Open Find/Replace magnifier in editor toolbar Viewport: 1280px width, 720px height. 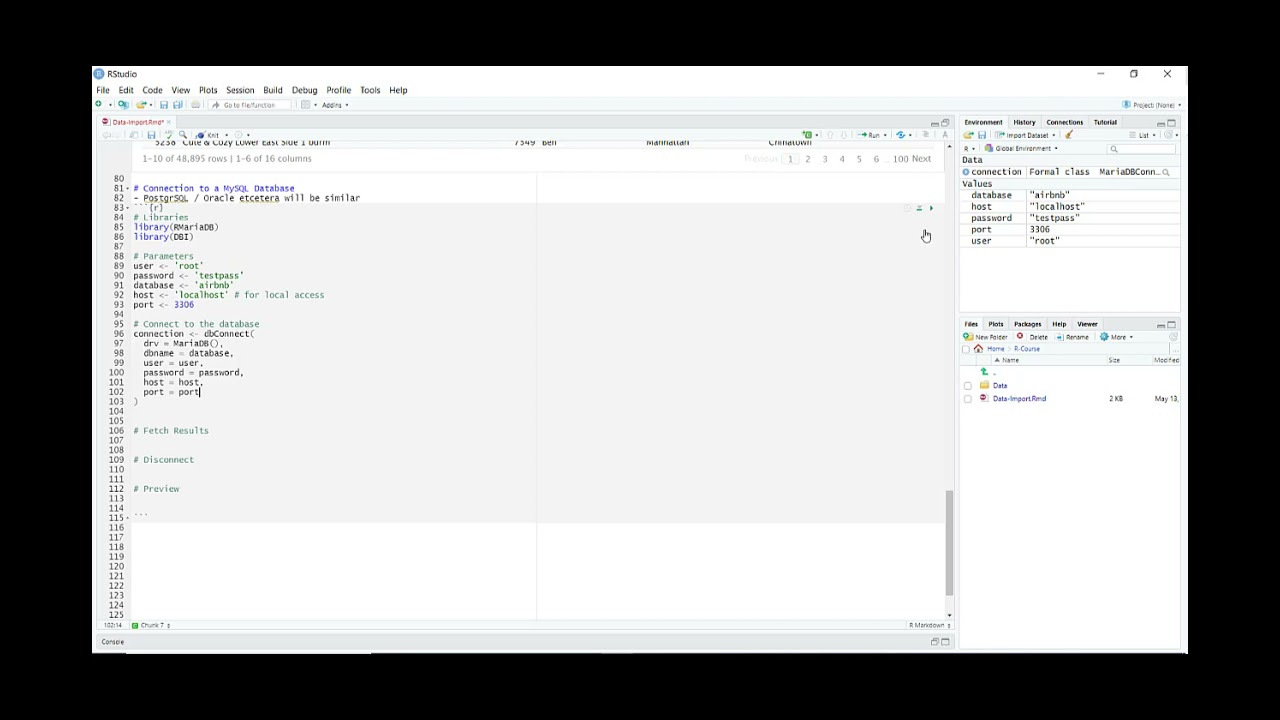click(183, 135)
